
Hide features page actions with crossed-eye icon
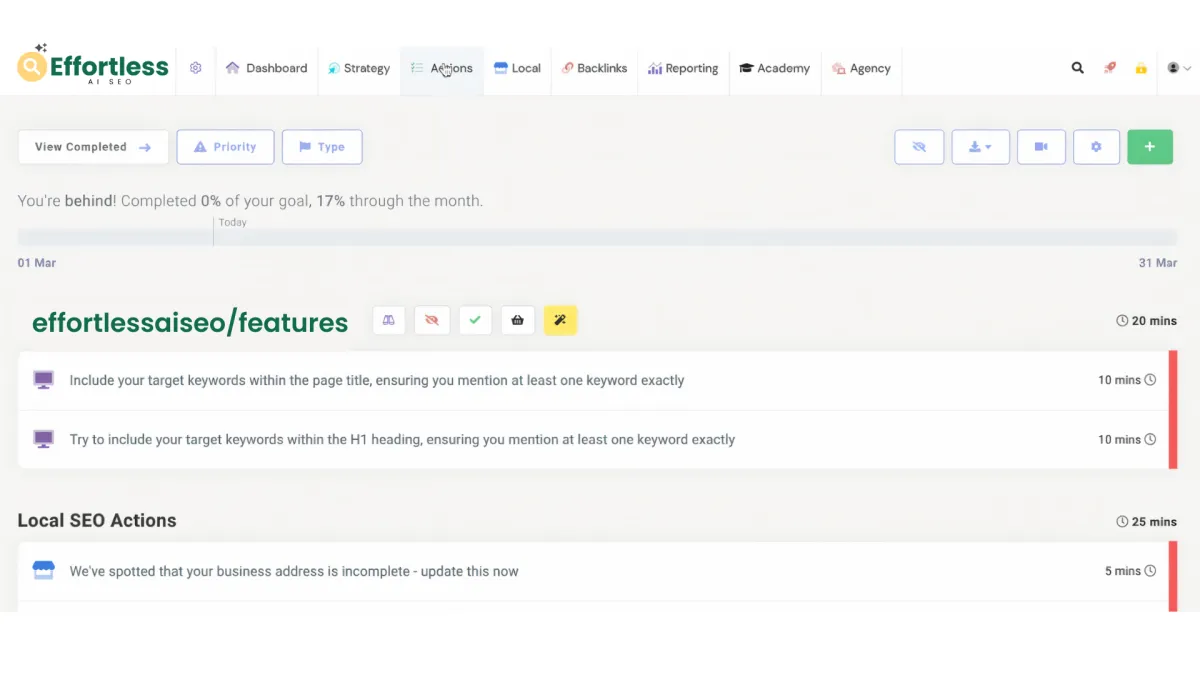(x=432, y=320)
